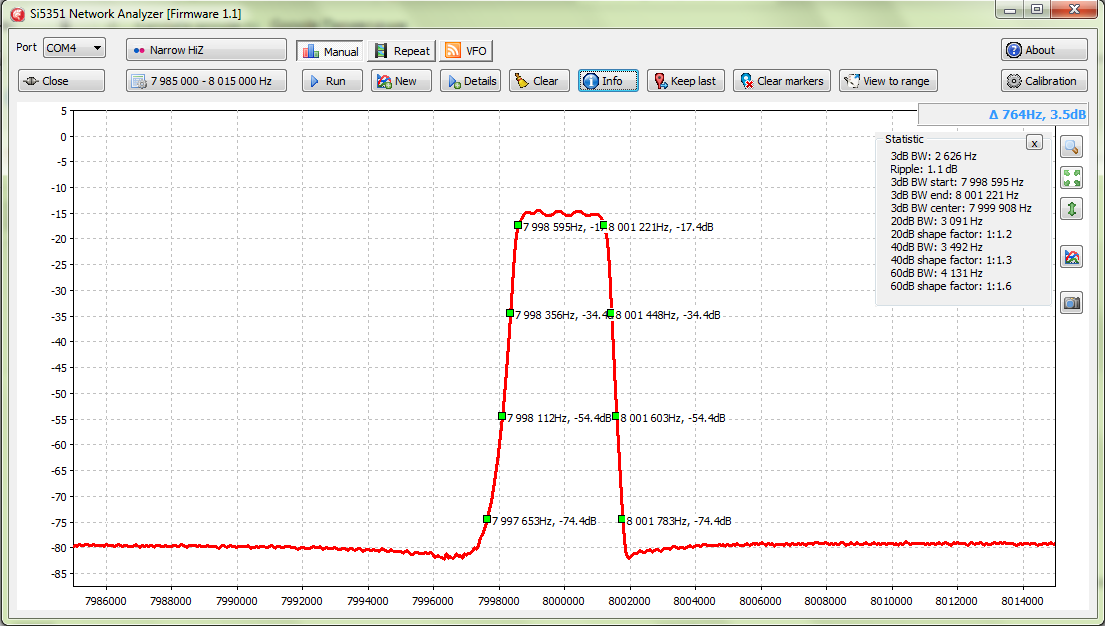The image size is (1105, 626).
Task: Select marker at 8 001 448Hz, -34.4dB
Action: click(611, 313)
